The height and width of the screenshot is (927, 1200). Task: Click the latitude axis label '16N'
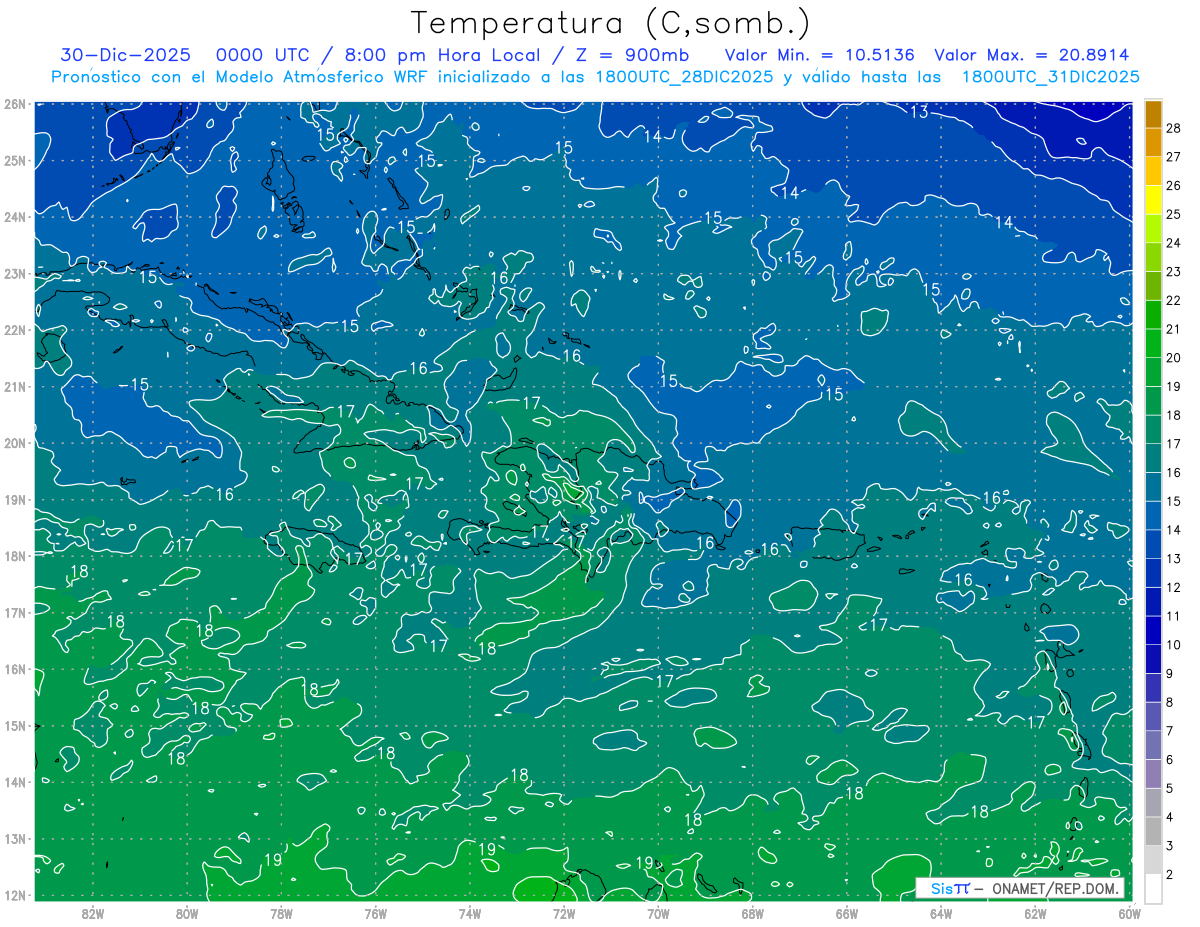tap(14, 669)
